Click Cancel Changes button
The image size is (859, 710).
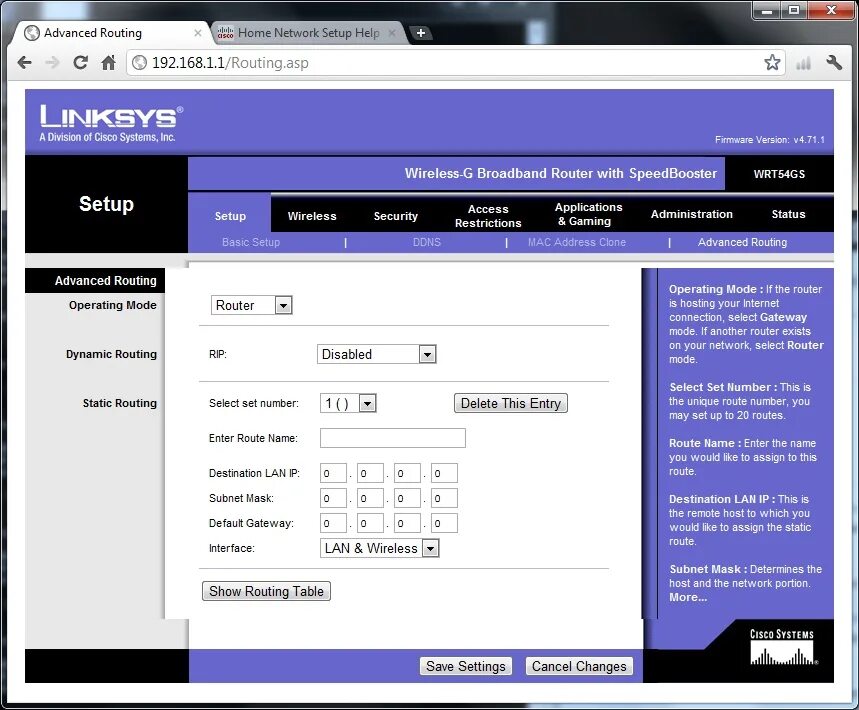click(579, 667)
